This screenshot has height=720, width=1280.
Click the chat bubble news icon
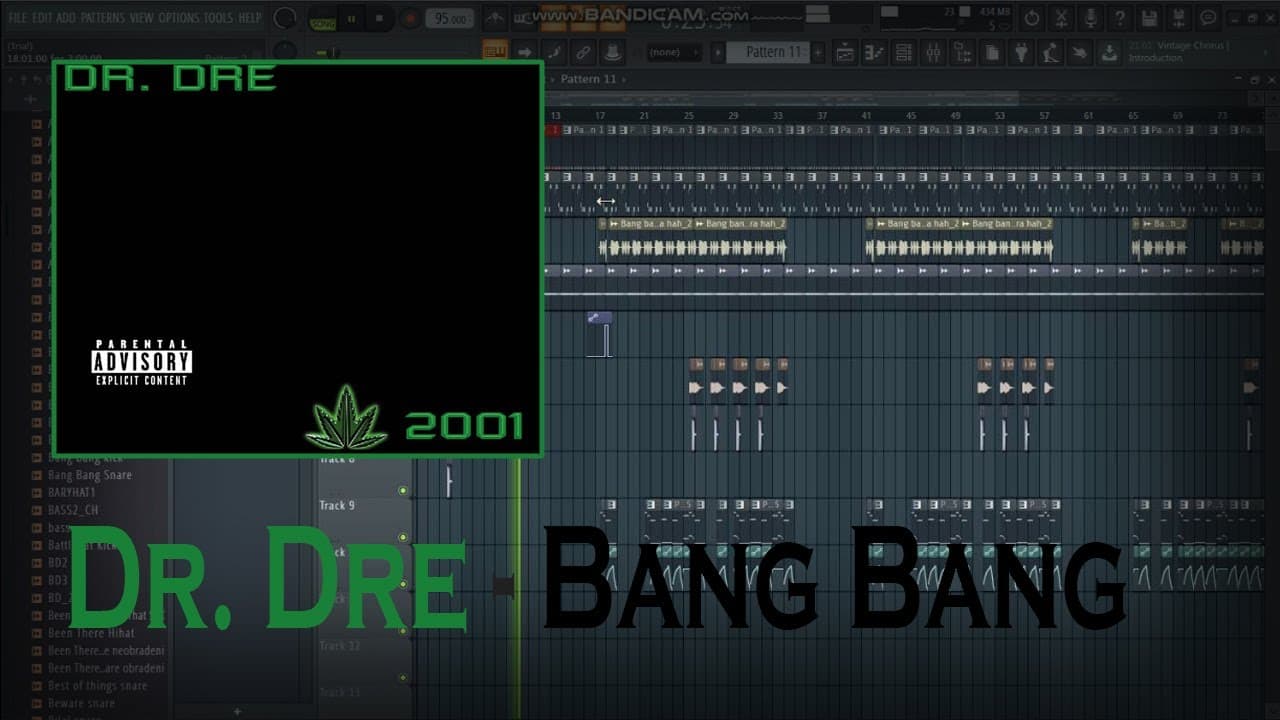[1208, 18]
